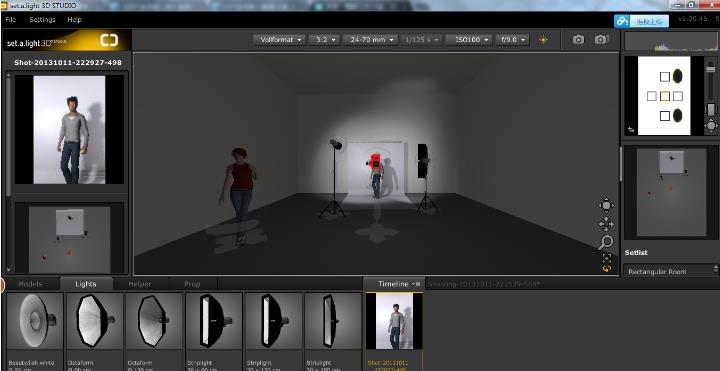This screenshot has height=371, width=720.
Task: Open the Settings menu
Action: (x=42, y=20)
